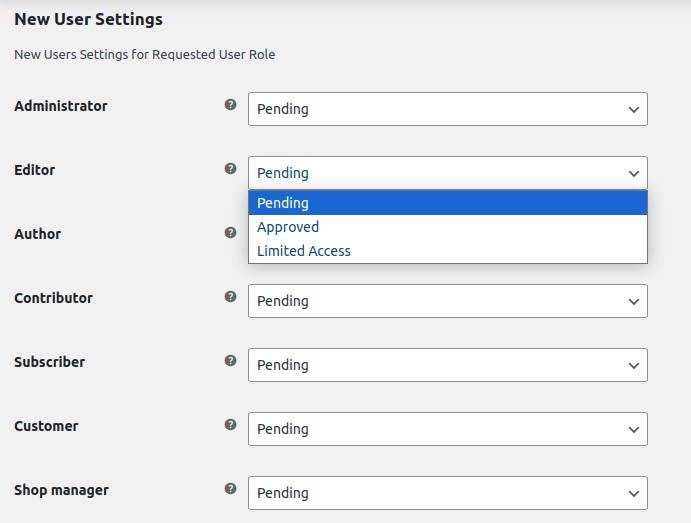Click the help icon next to Administrator
691x523 pixels.
tap(231, 105)
